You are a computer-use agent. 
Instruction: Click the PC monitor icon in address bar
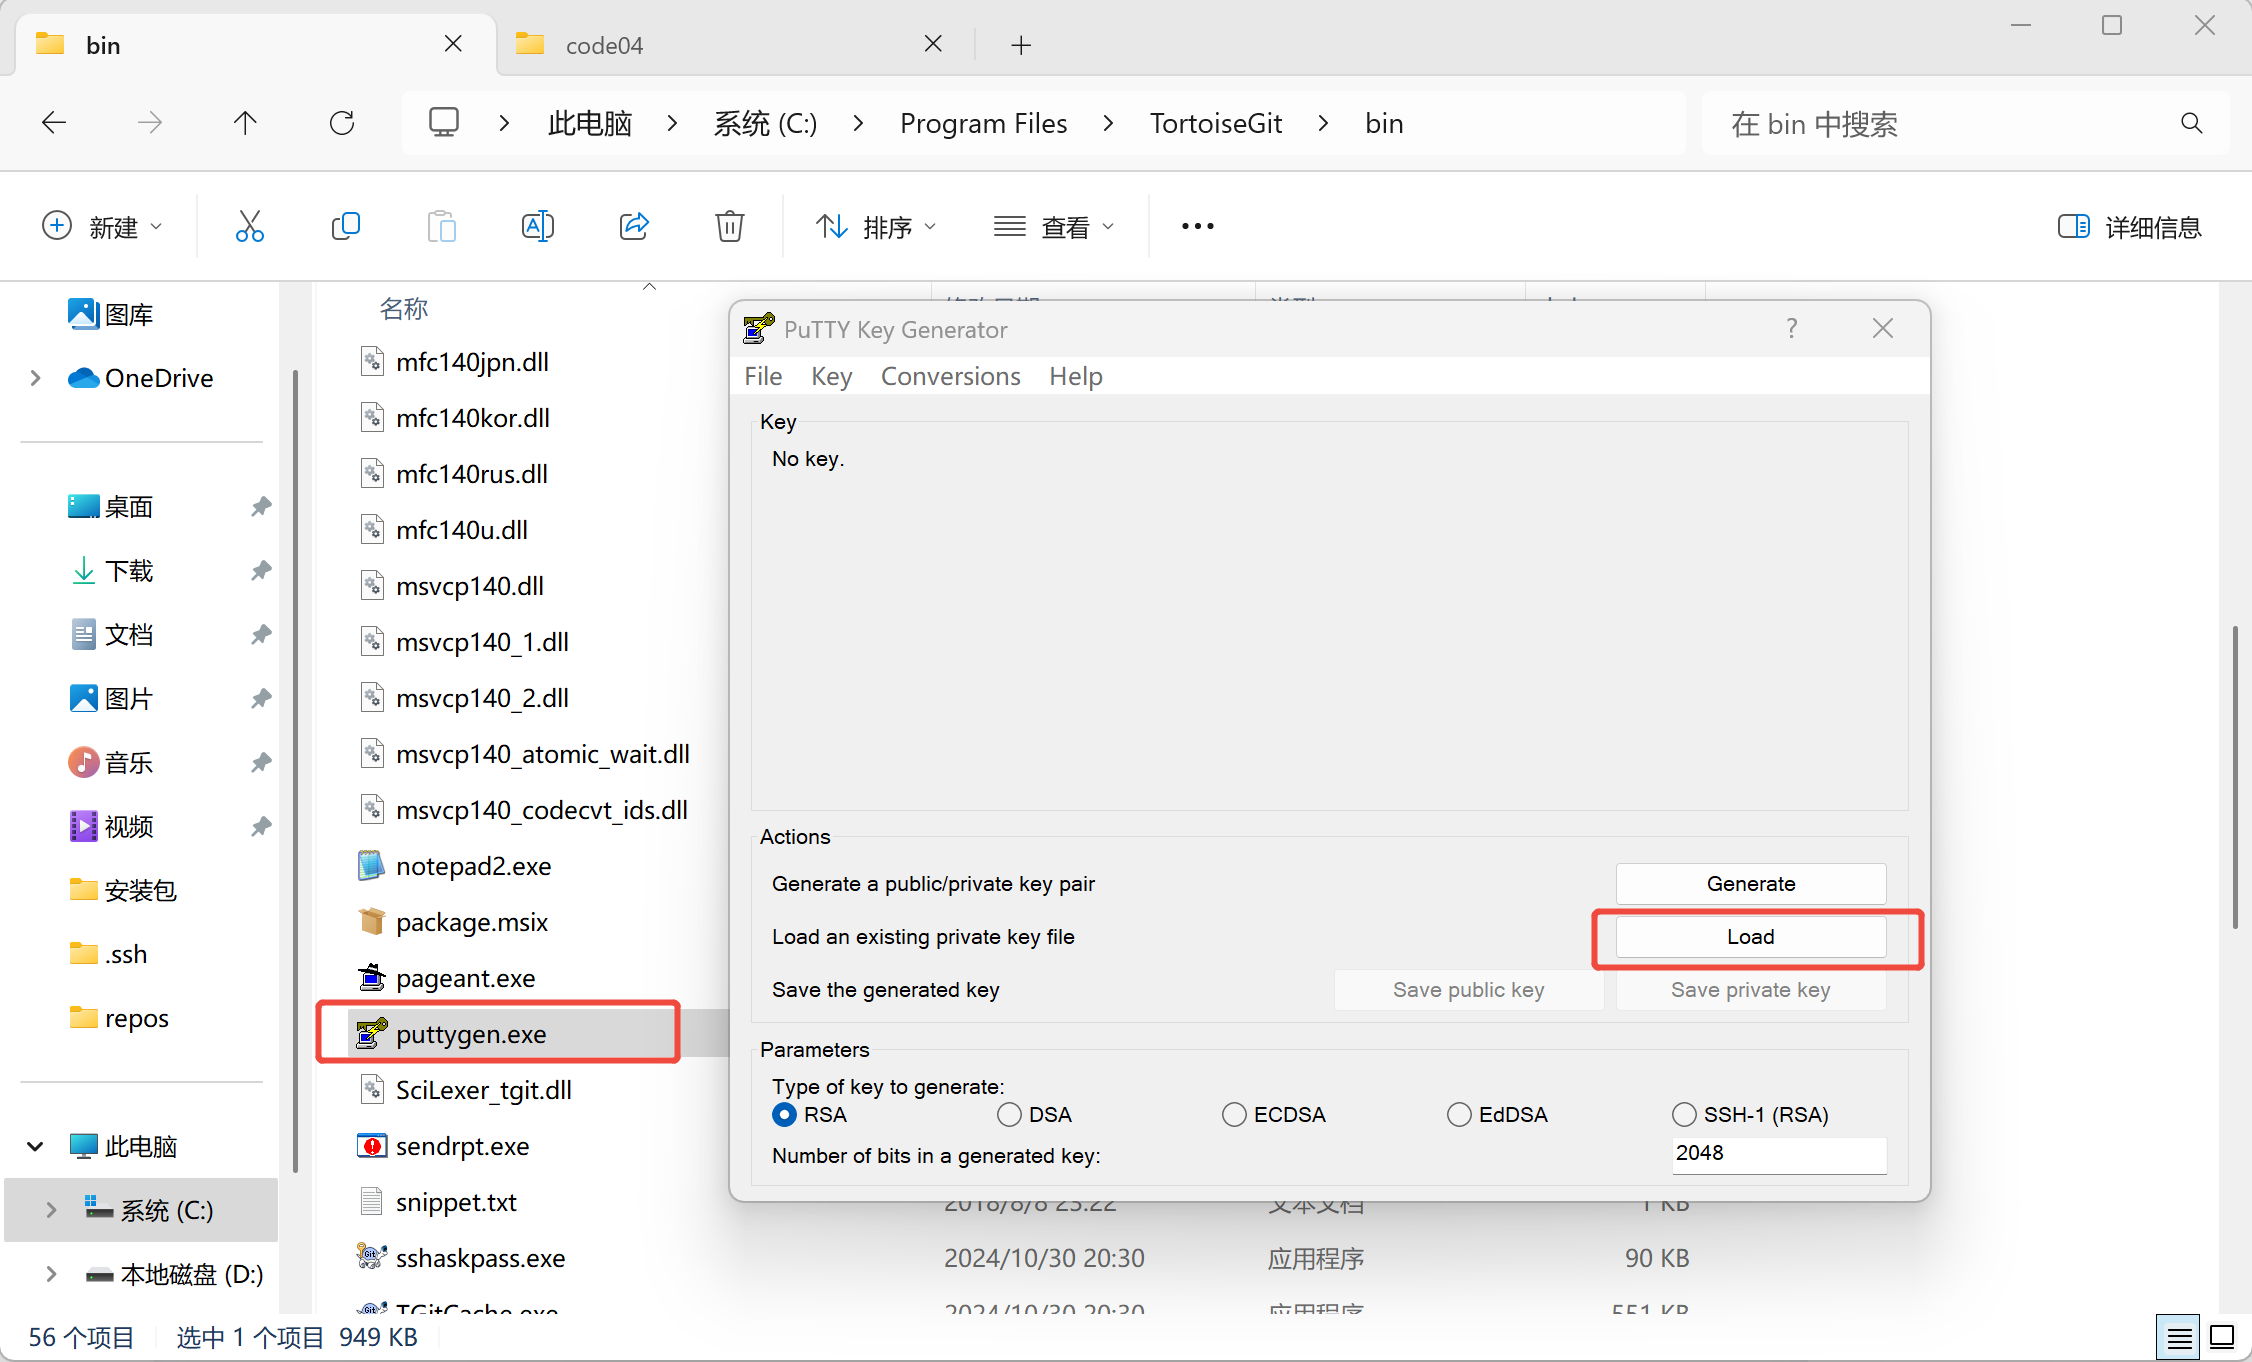point(444,123)
